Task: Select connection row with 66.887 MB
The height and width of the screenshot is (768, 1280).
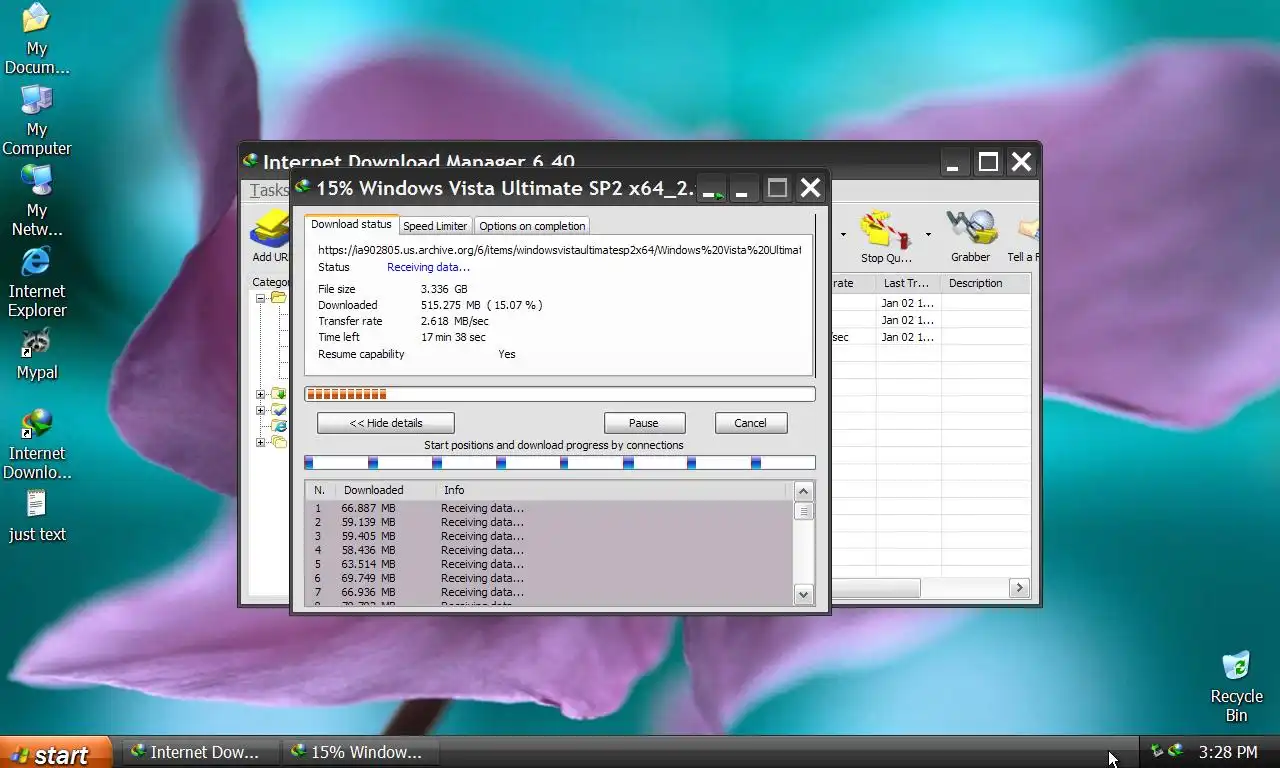Action: point(548,508)
